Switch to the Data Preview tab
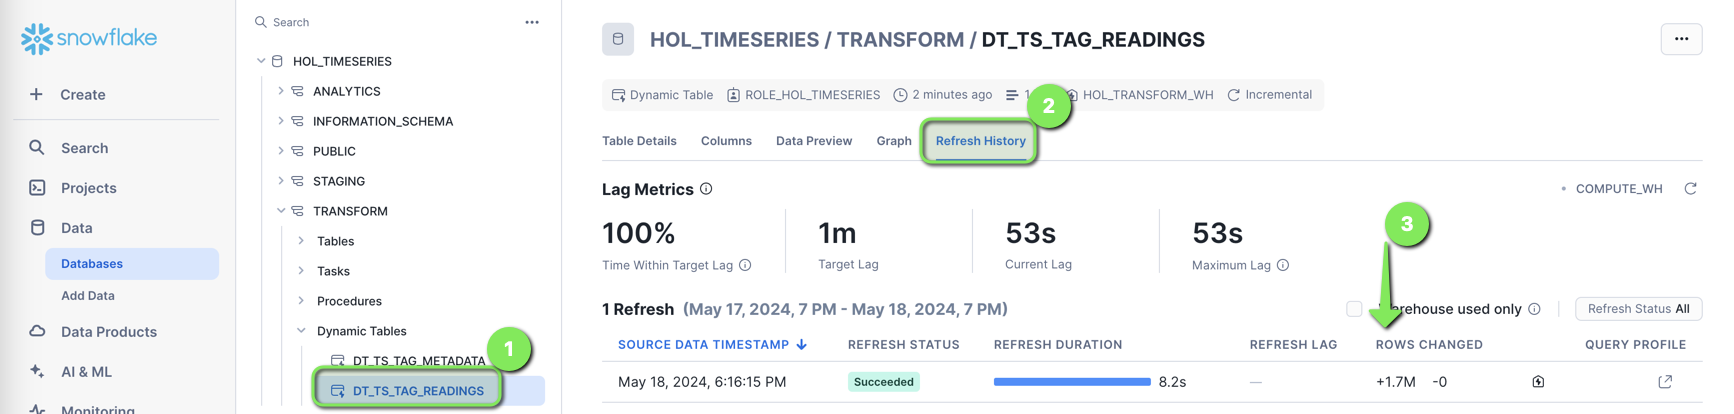 tap(814, 141)
